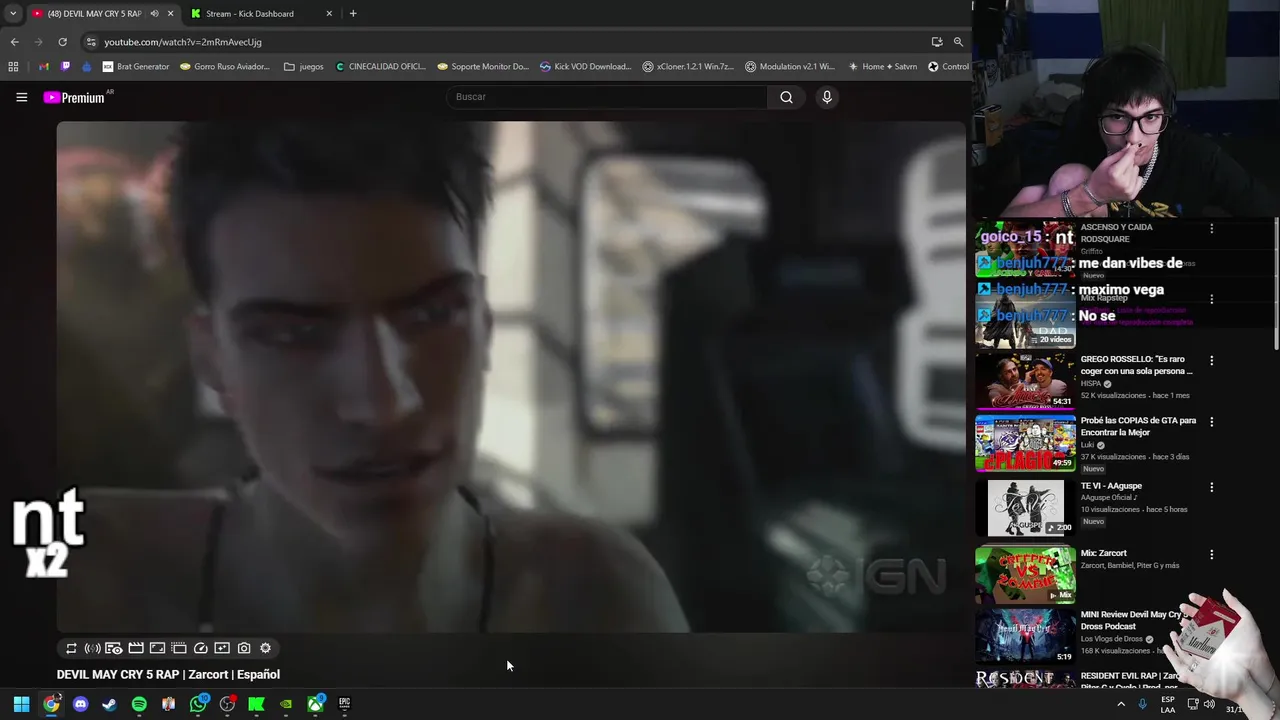This screenshot has width=1280, height=720.
Task: Open the xCloner.1.2.1 Win bookmark
Action: [x=688, y=67]
